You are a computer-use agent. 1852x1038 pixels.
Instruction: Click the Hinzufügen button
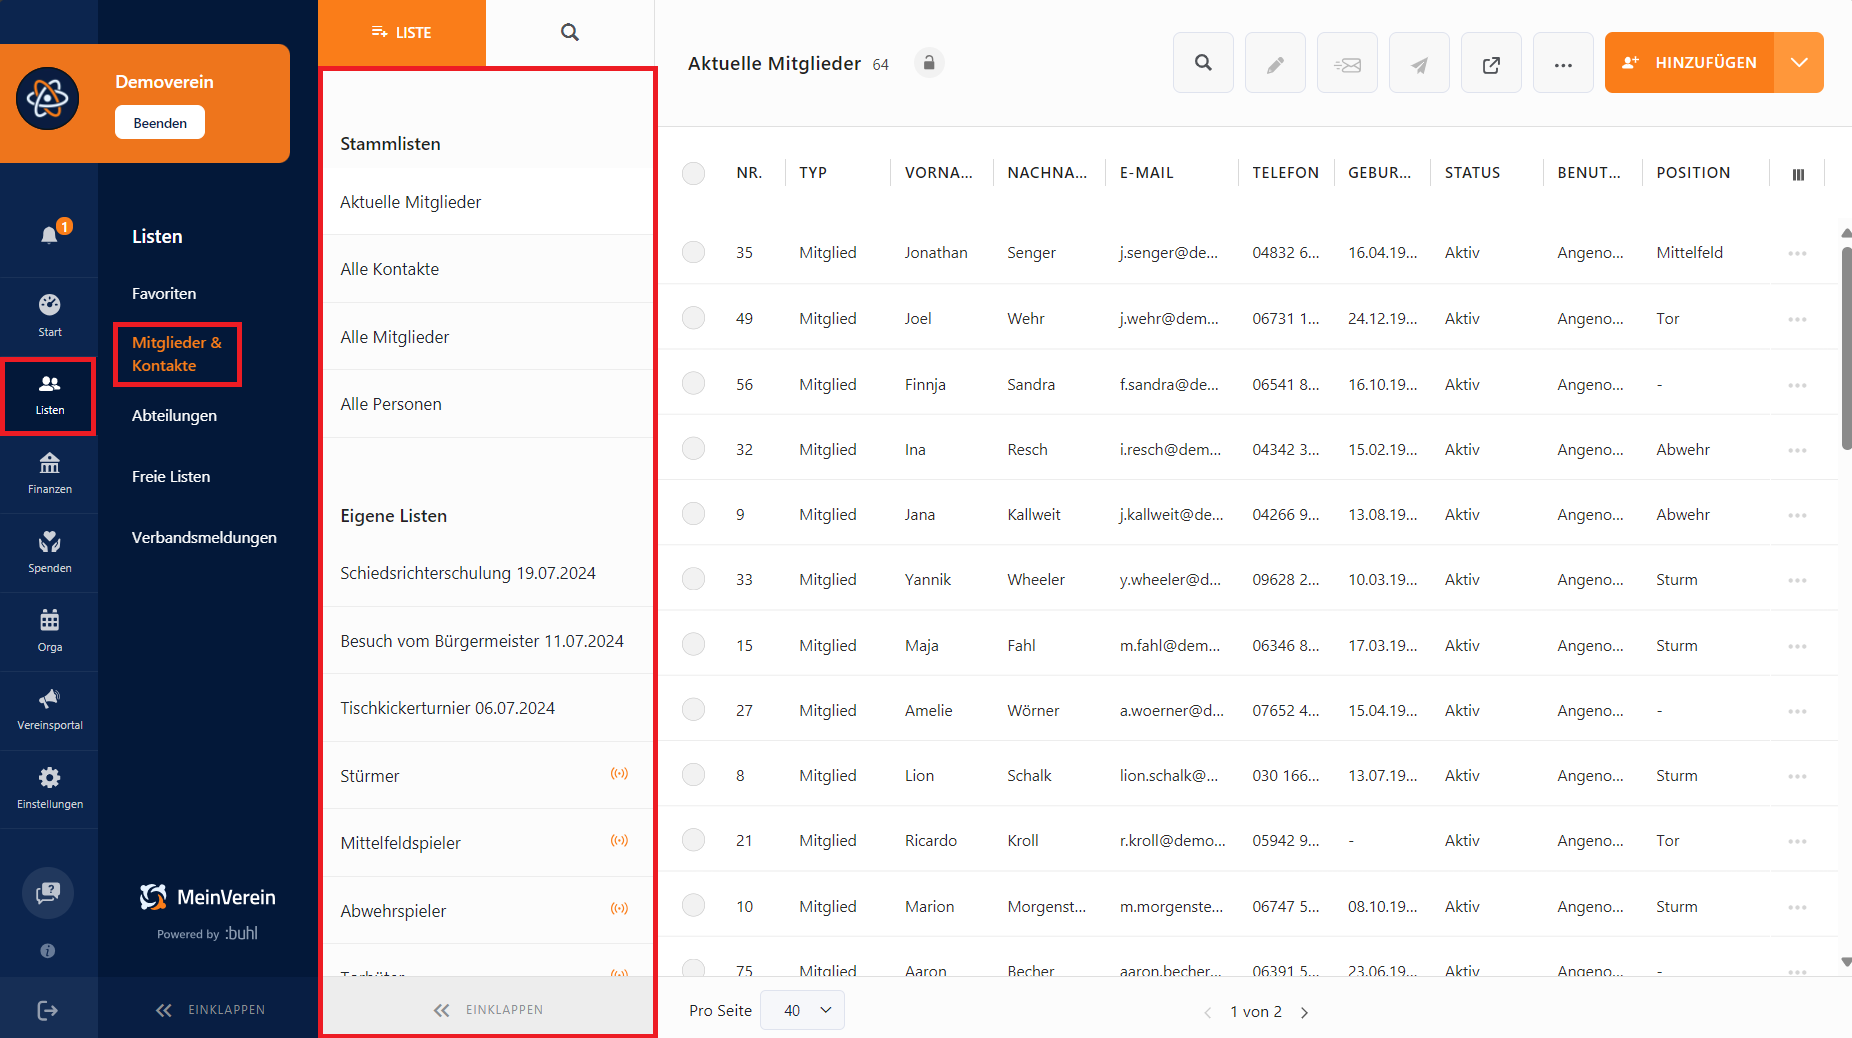coord(1690,62)
